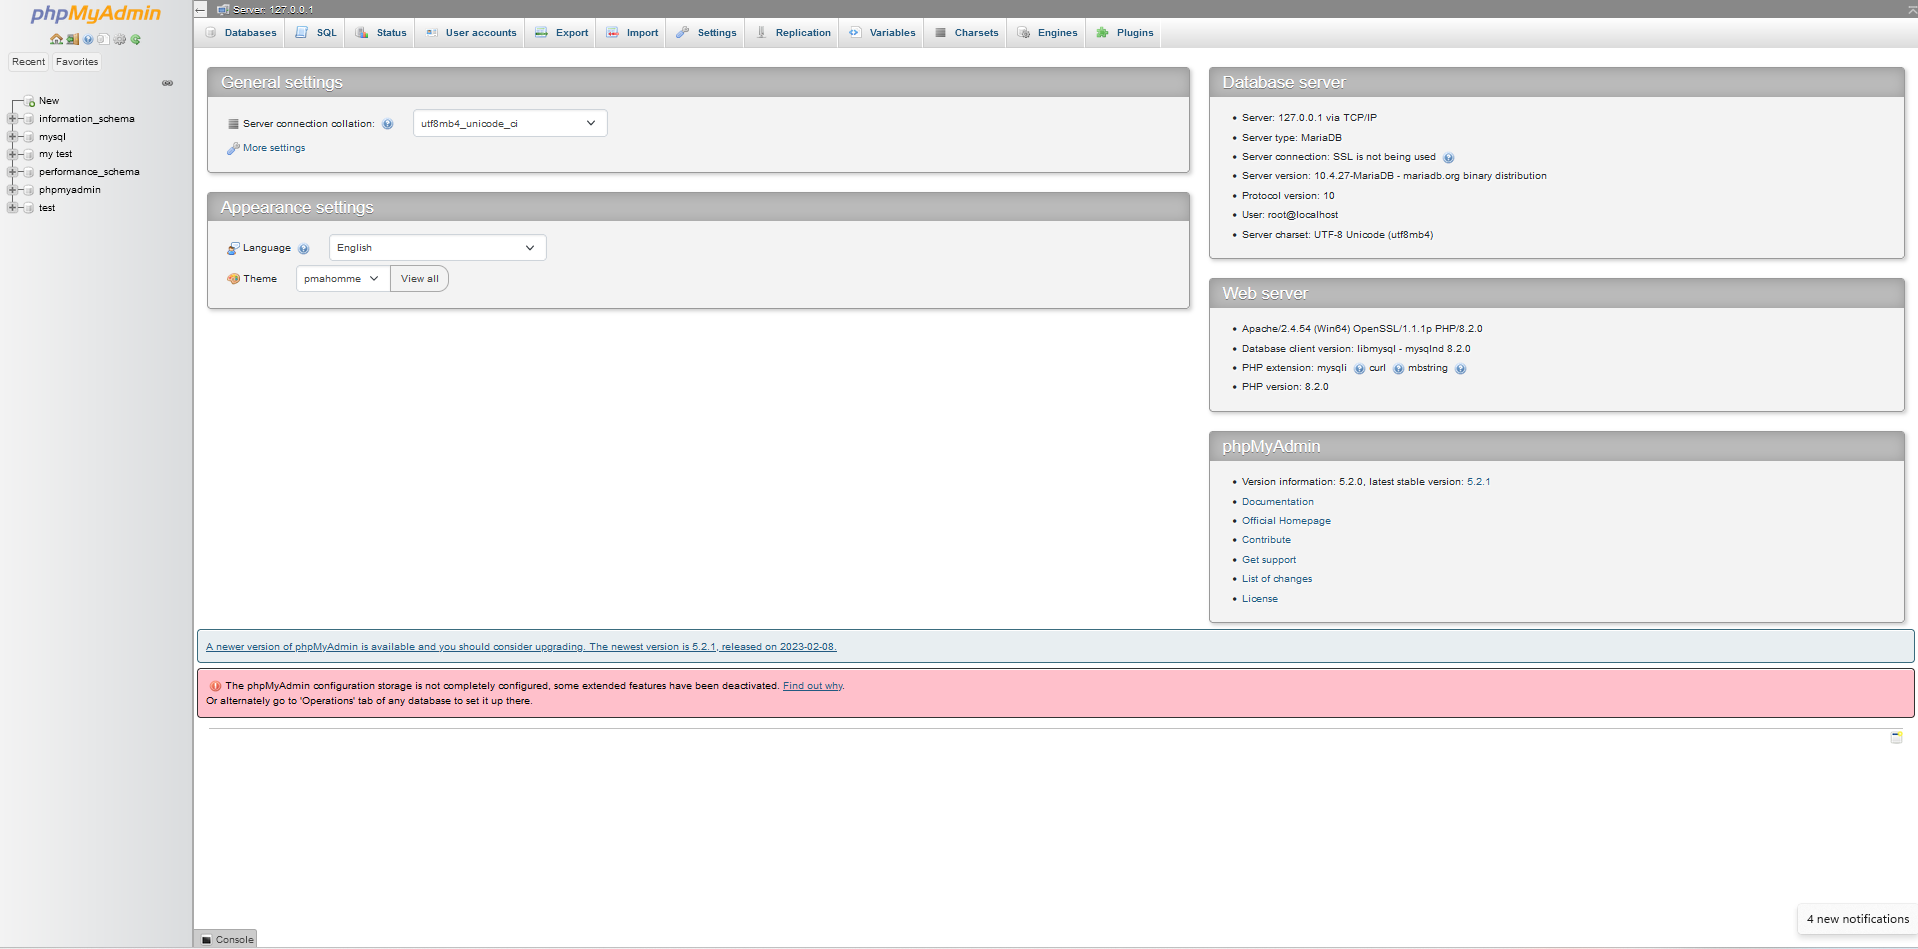This screenshot has height=949, width=1918.
Task: Open Server connection collation dropdown
Action: coord(510,123)
